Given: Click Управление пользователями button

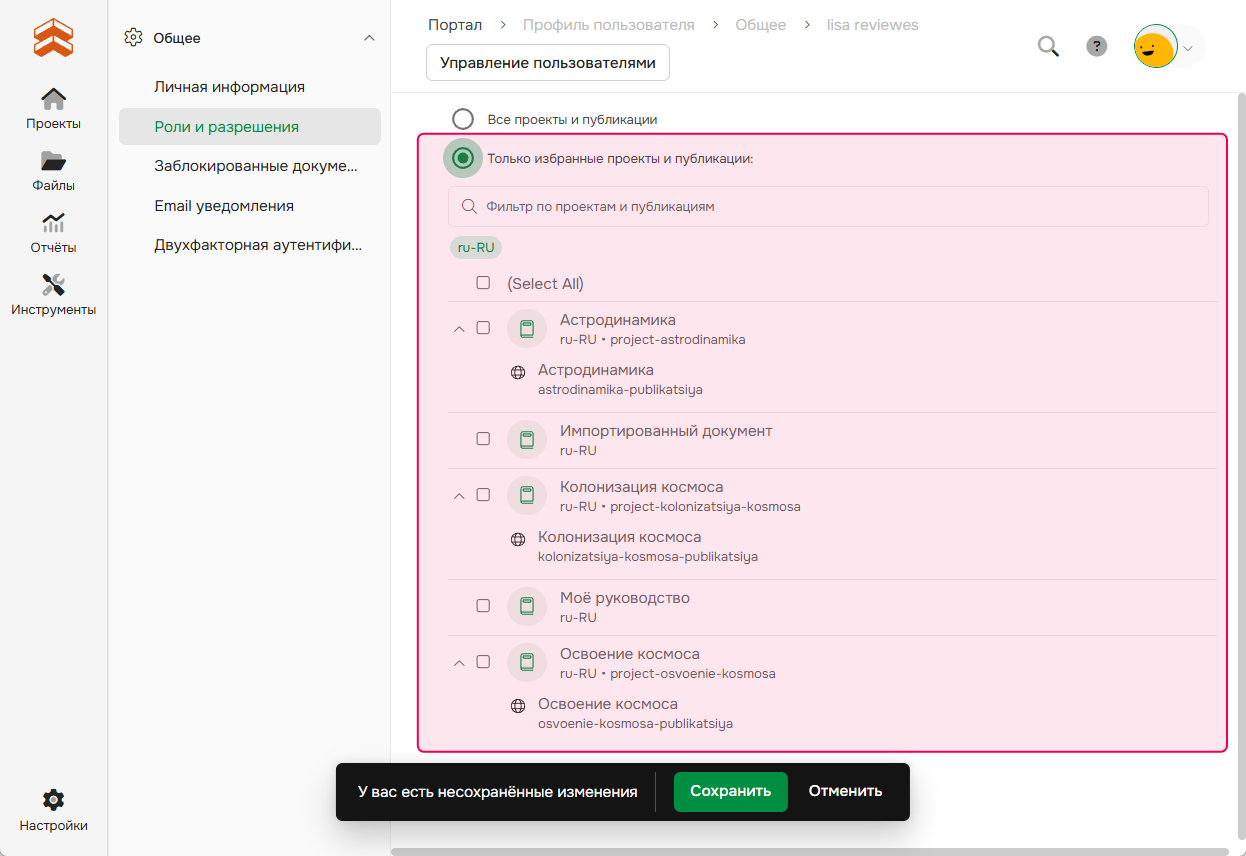Looking at the screenshot, I should 548,62.
